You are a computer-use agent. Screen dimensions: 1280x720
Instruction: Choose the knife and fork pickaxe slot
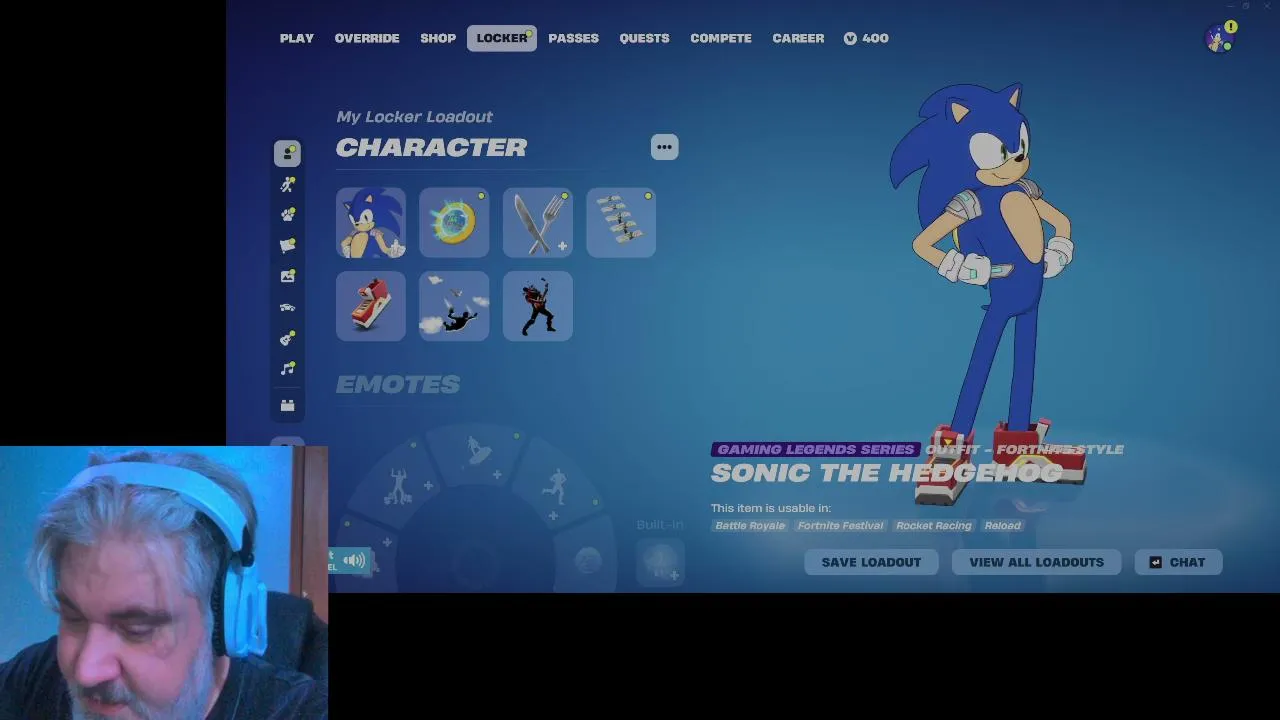(538, 222)
